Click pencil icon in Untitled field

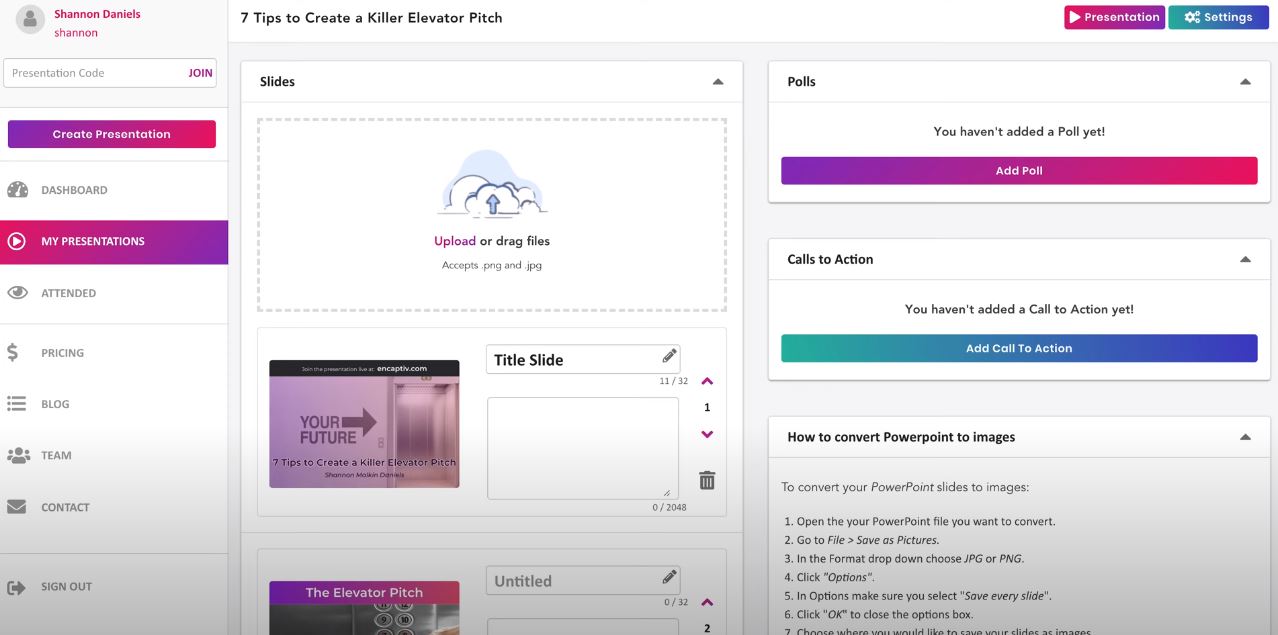[x=669, y=577]
